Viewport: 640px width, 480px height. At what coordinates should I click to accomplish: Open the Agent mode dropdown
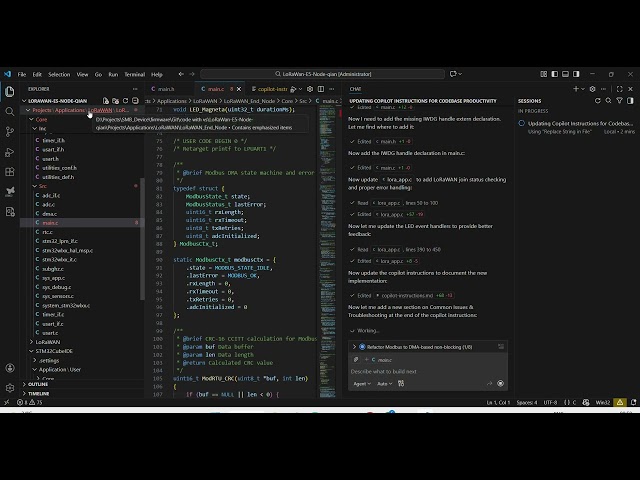pos(362,384)
